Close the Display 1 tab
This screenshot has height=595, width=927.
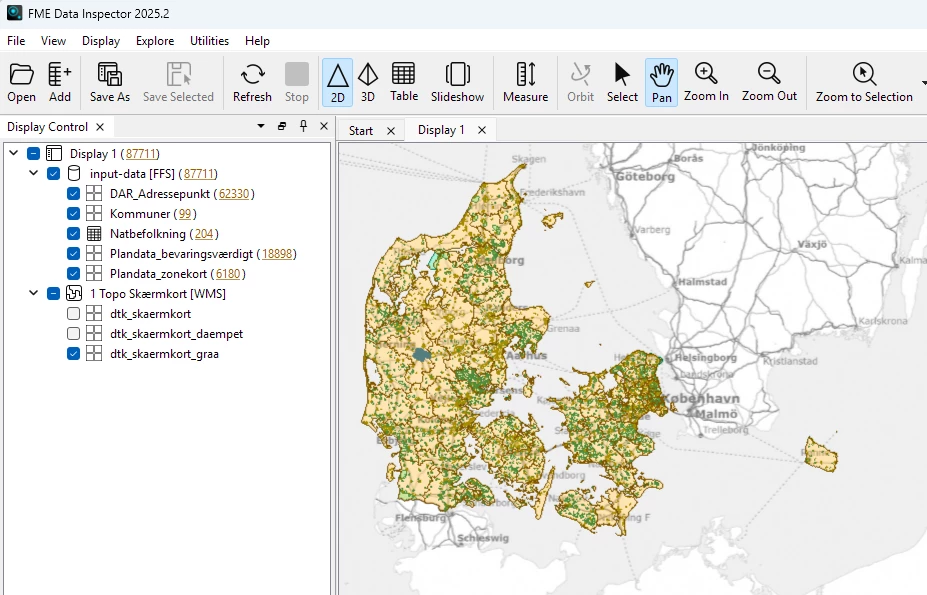click(x=482, y=131)
